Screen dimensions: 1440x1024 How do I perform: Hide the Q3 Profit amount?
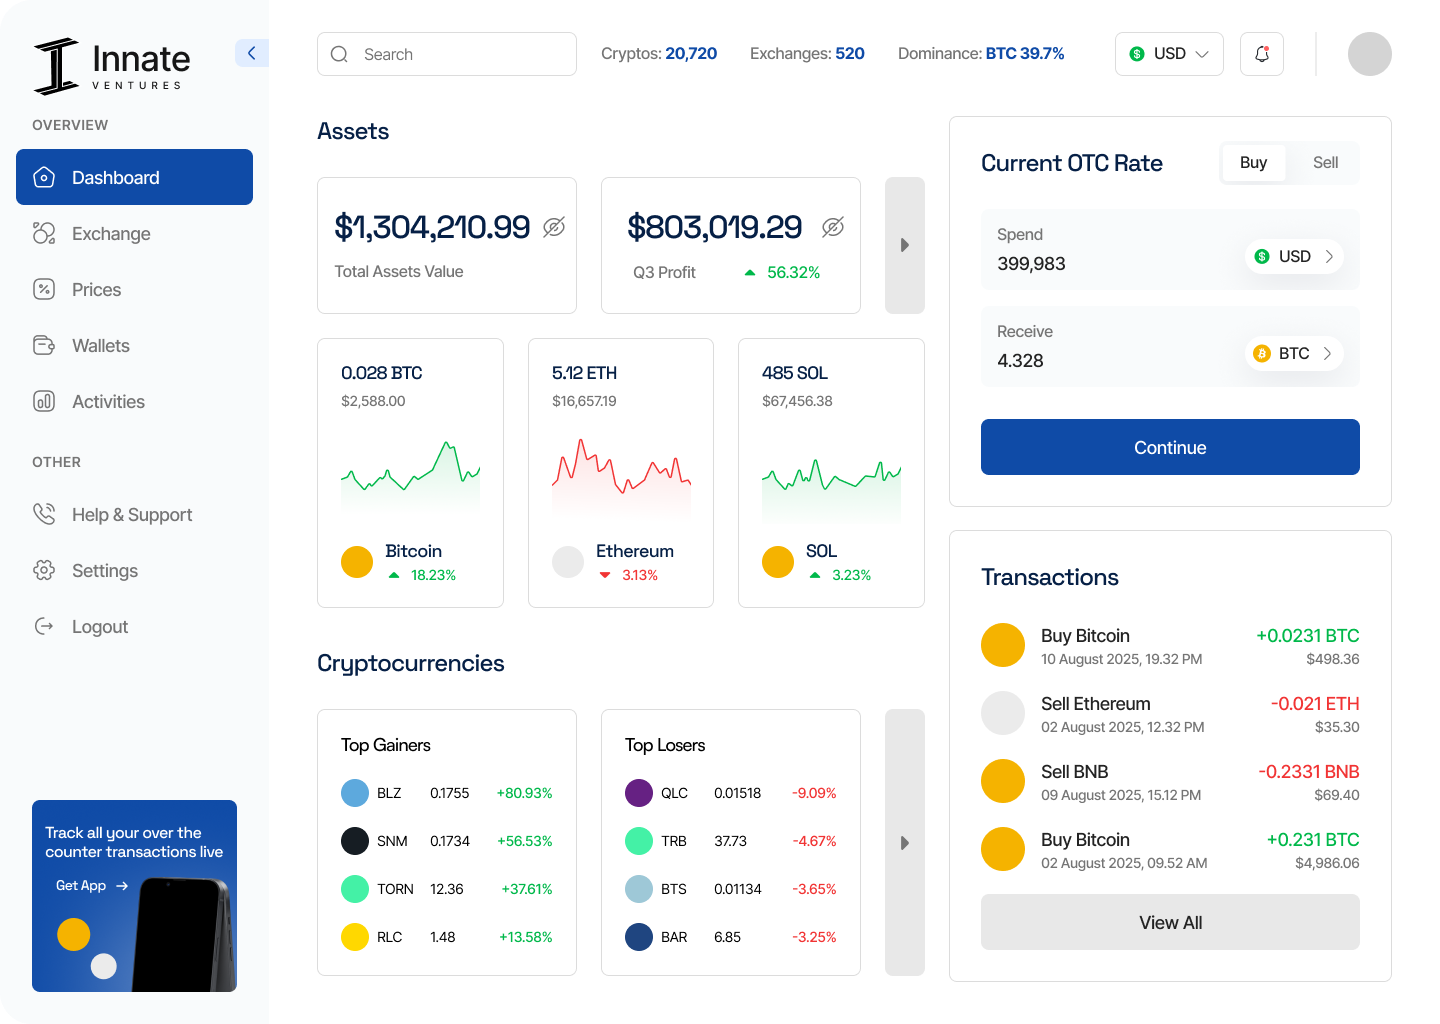click(x=832, y=228)
